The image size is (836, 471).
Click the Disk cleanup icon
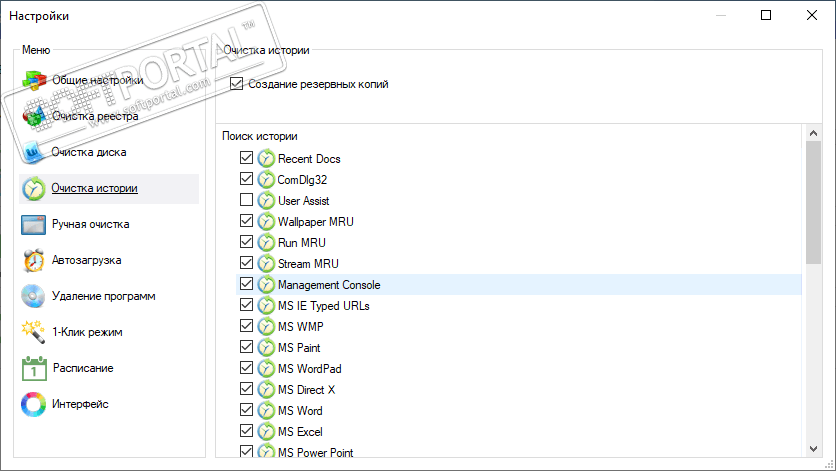(x=35, y=152)
